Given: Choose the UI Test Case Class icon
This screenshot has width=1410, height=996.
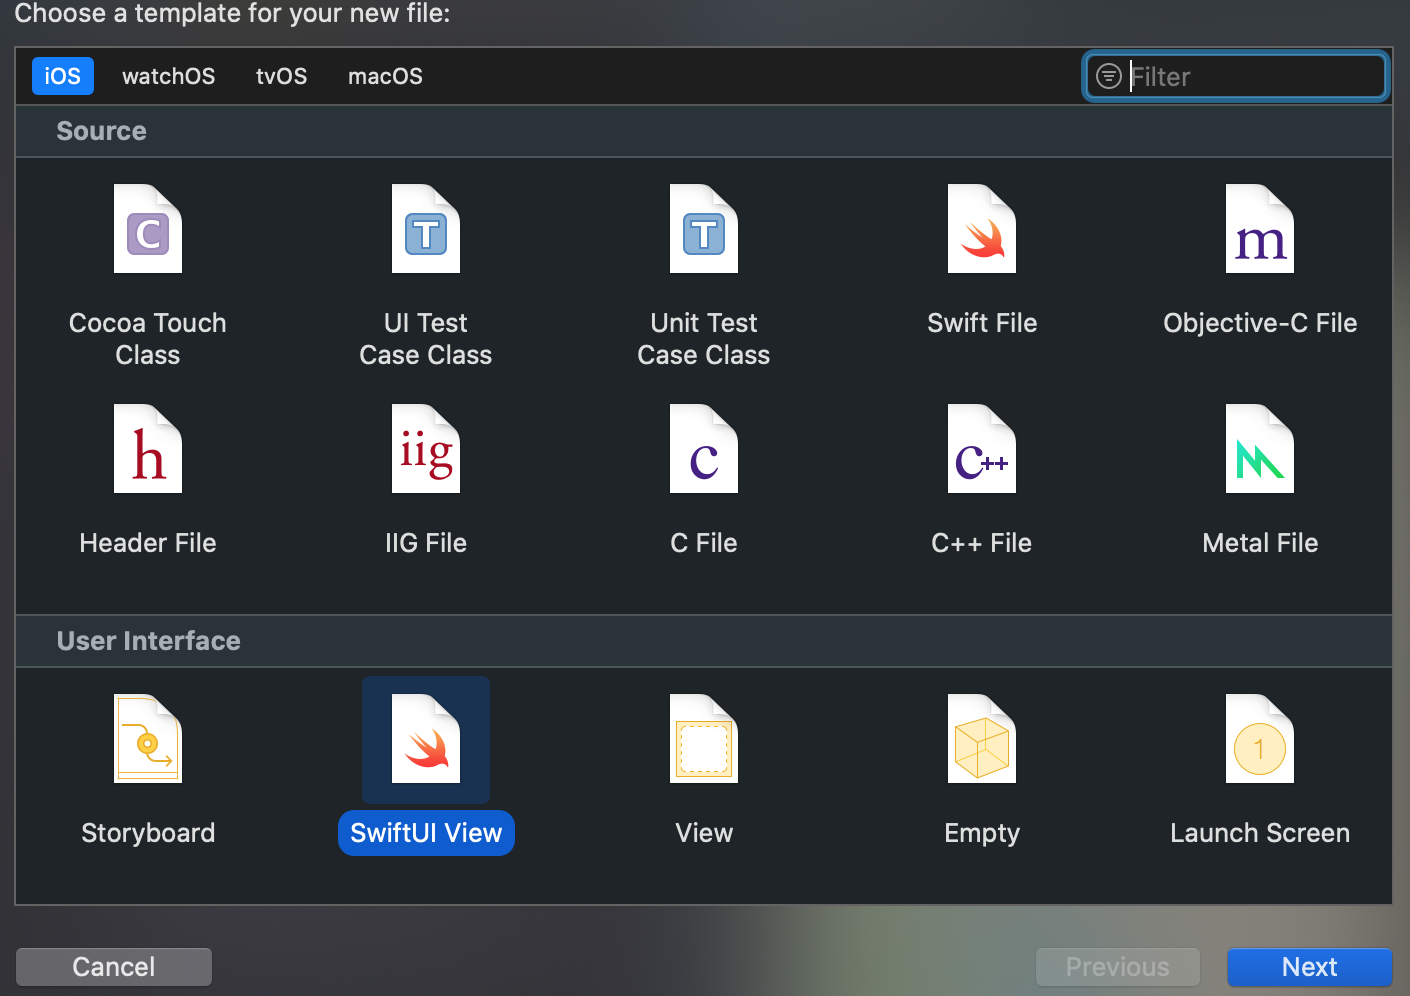Looking at the screenshot, I should tap(426, 229).
